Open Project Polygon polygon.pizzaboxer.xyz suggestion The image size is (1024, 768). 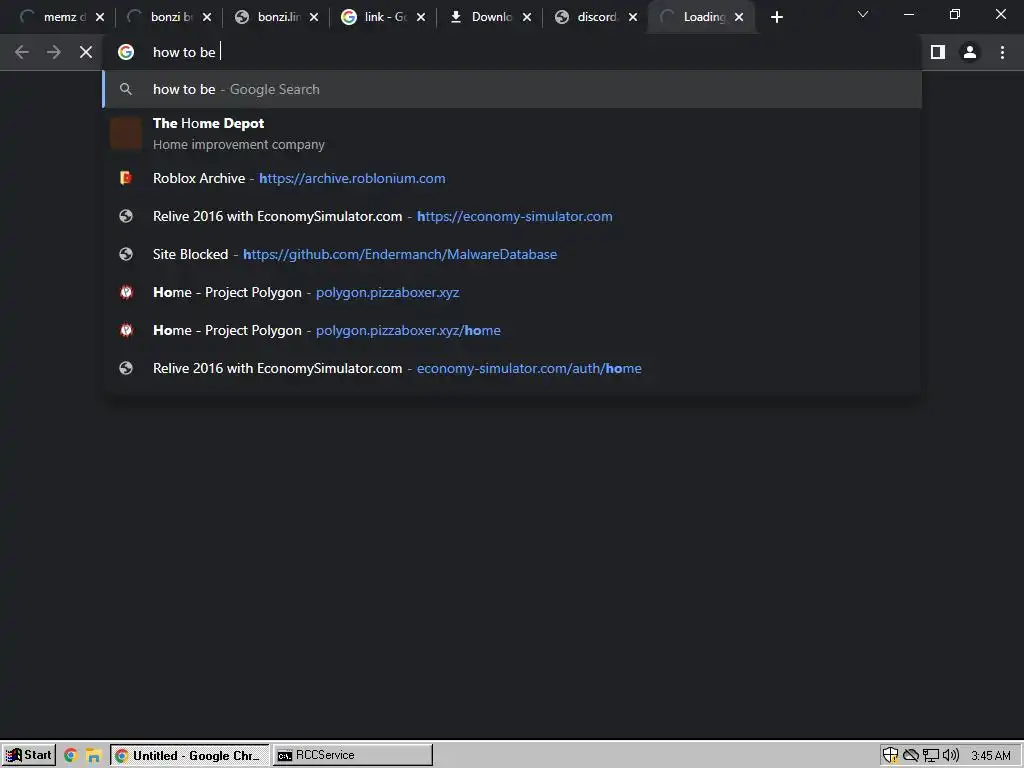512,292
